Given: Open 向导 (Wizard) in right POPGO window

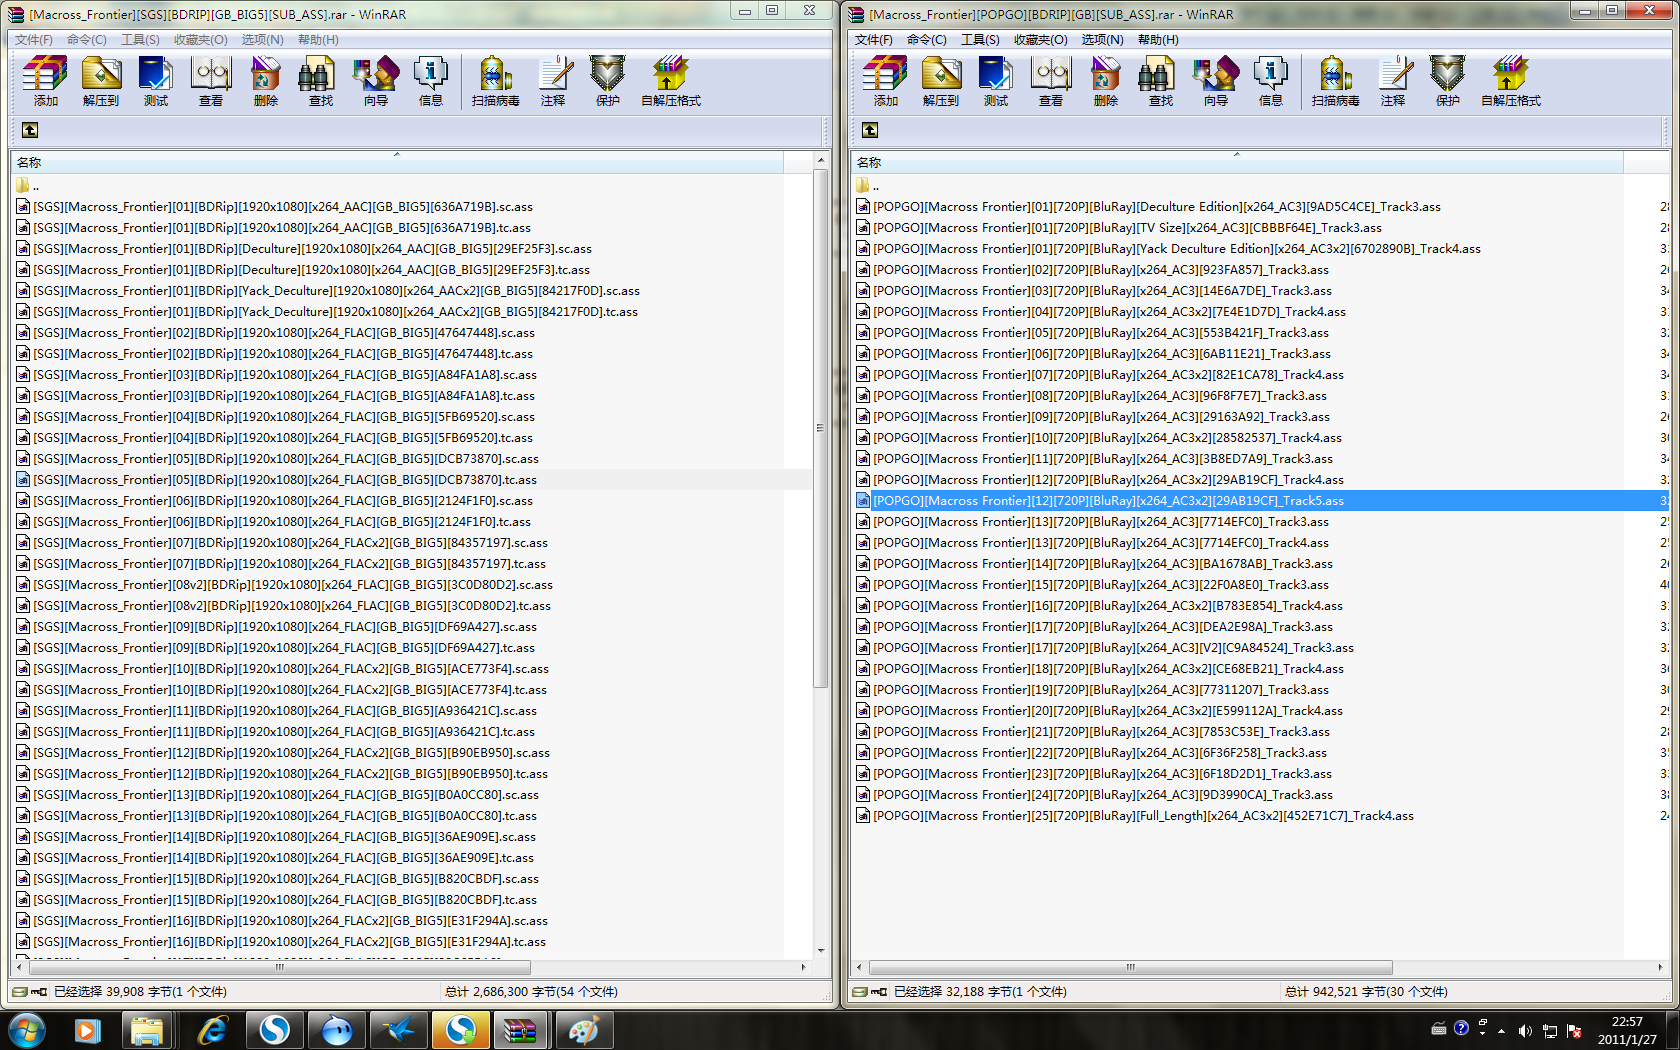Looking at the screenshot, I should (1215, 81).
